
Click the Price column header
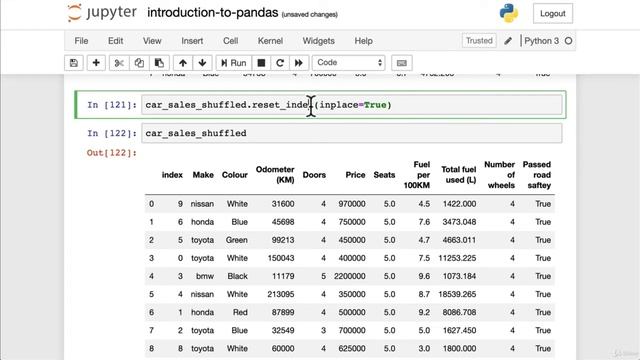355,175
